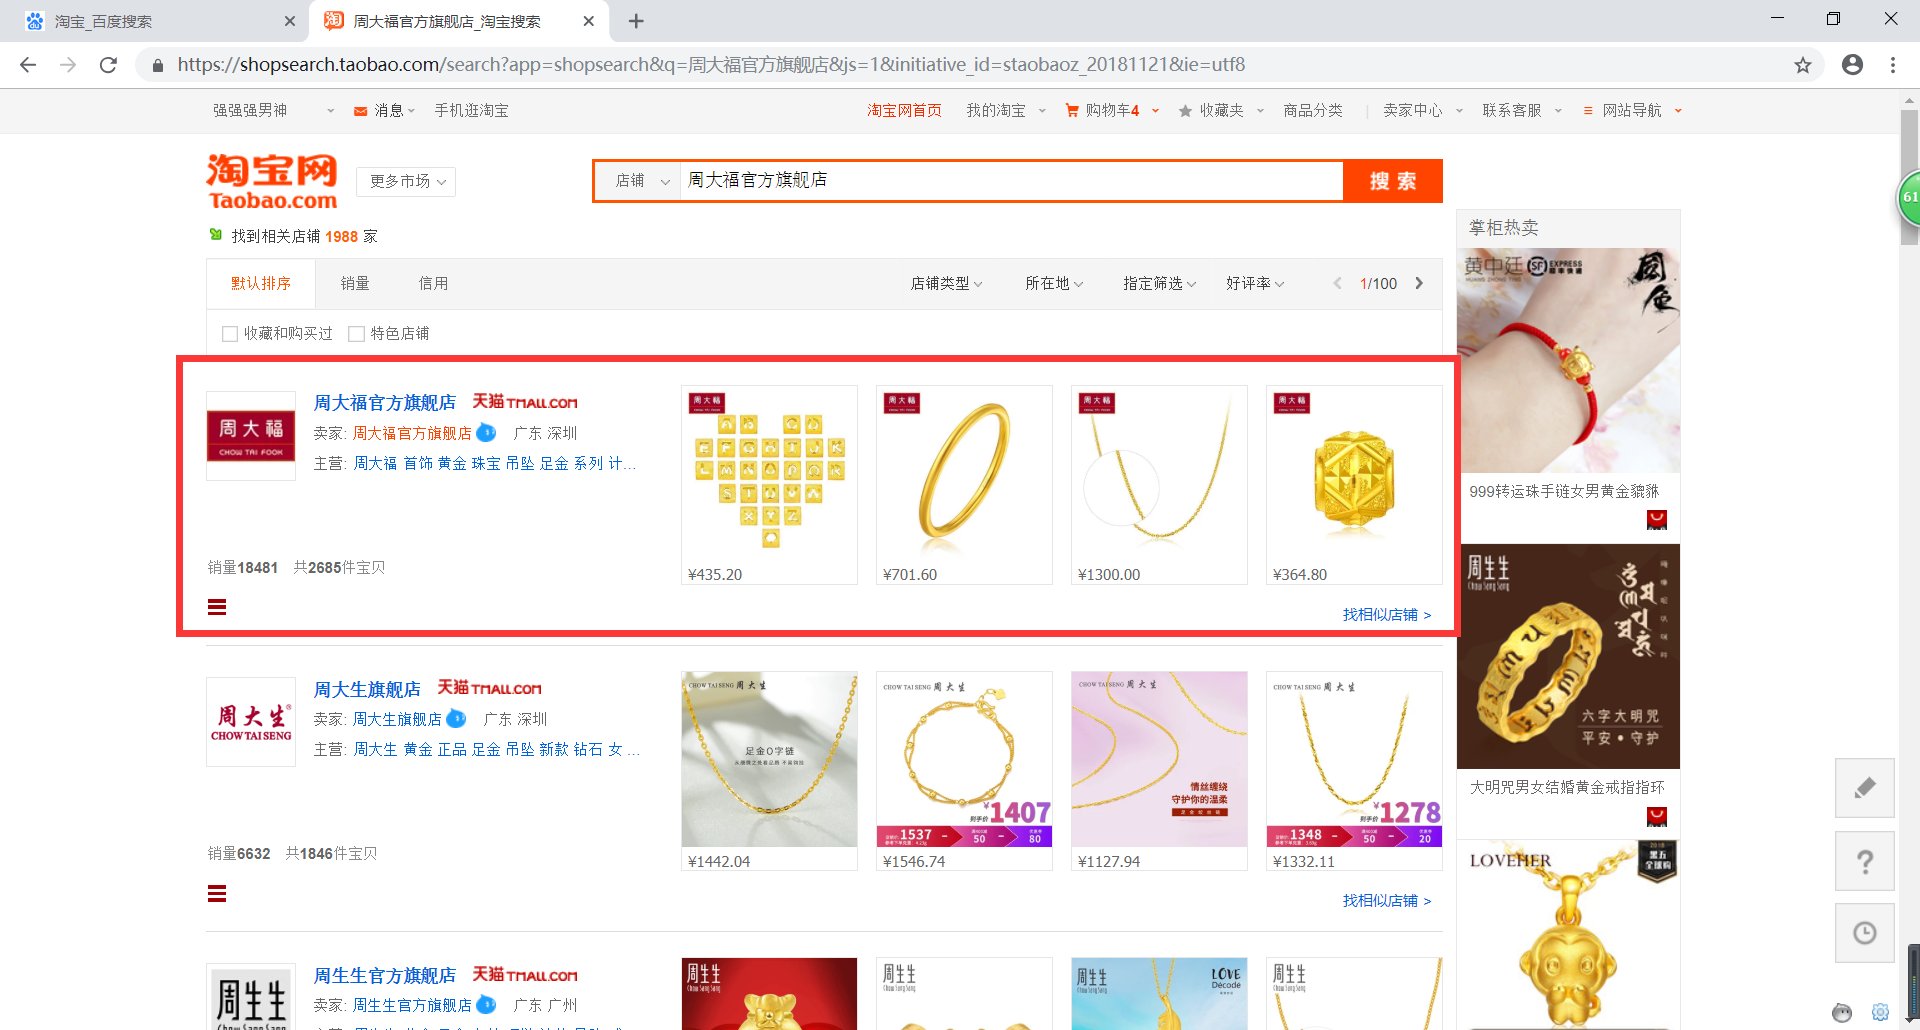This screenshot has height=1030, width=1920.
Task: Enable the 收藏和购买过 checkbox
Action: click(230, 333)
